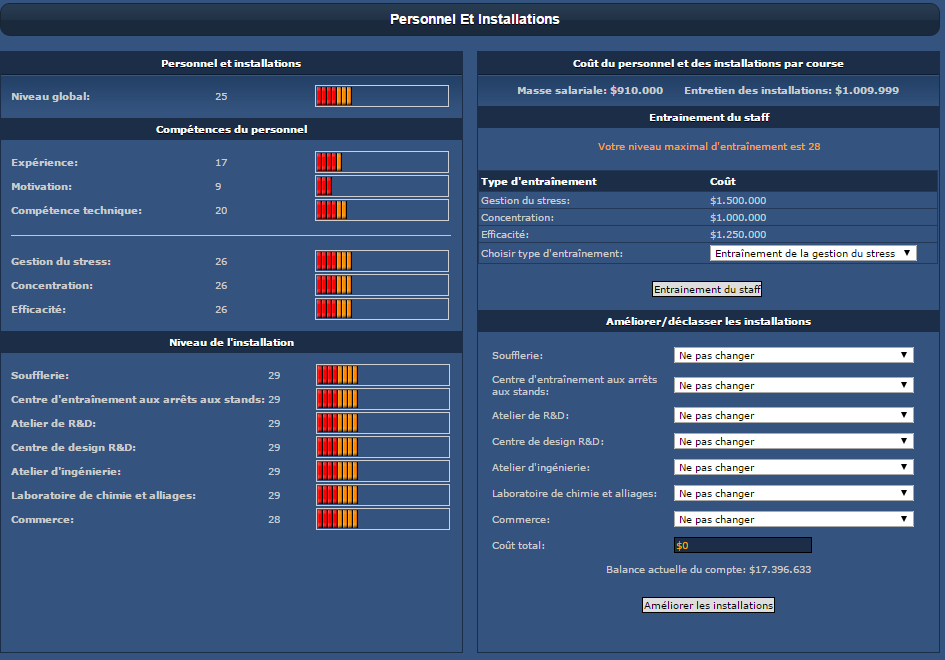Click the Centre d'entraînement aux arrêts level bar
Viewport: 945px width, 660px height.
(x=383, y=399)
